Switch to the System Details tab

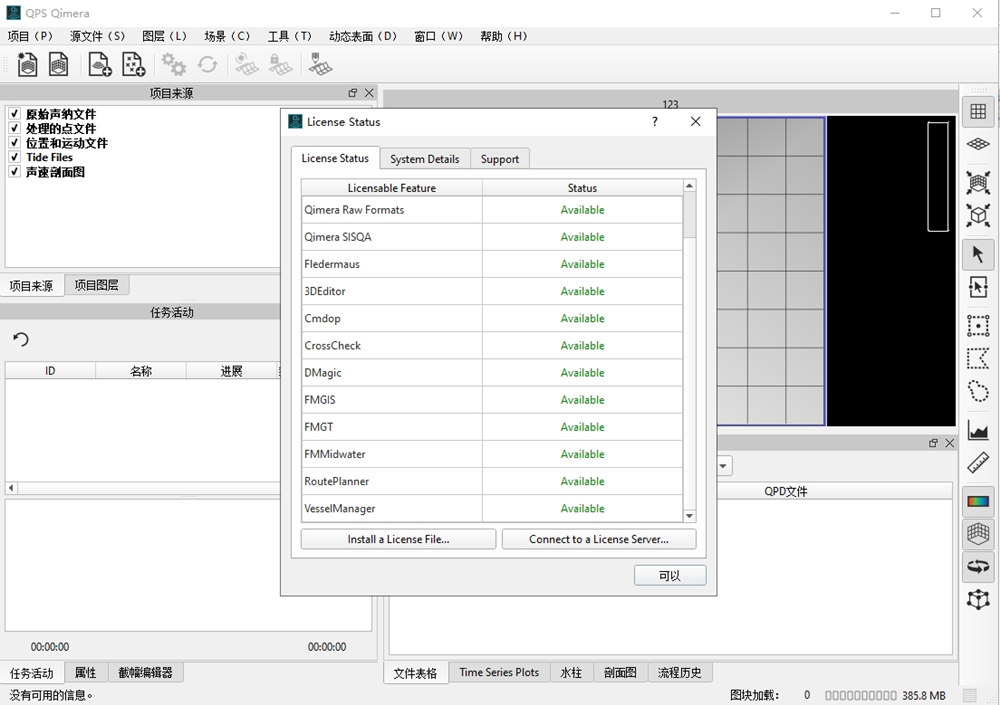pyautogui.click(x=425, y=159)
